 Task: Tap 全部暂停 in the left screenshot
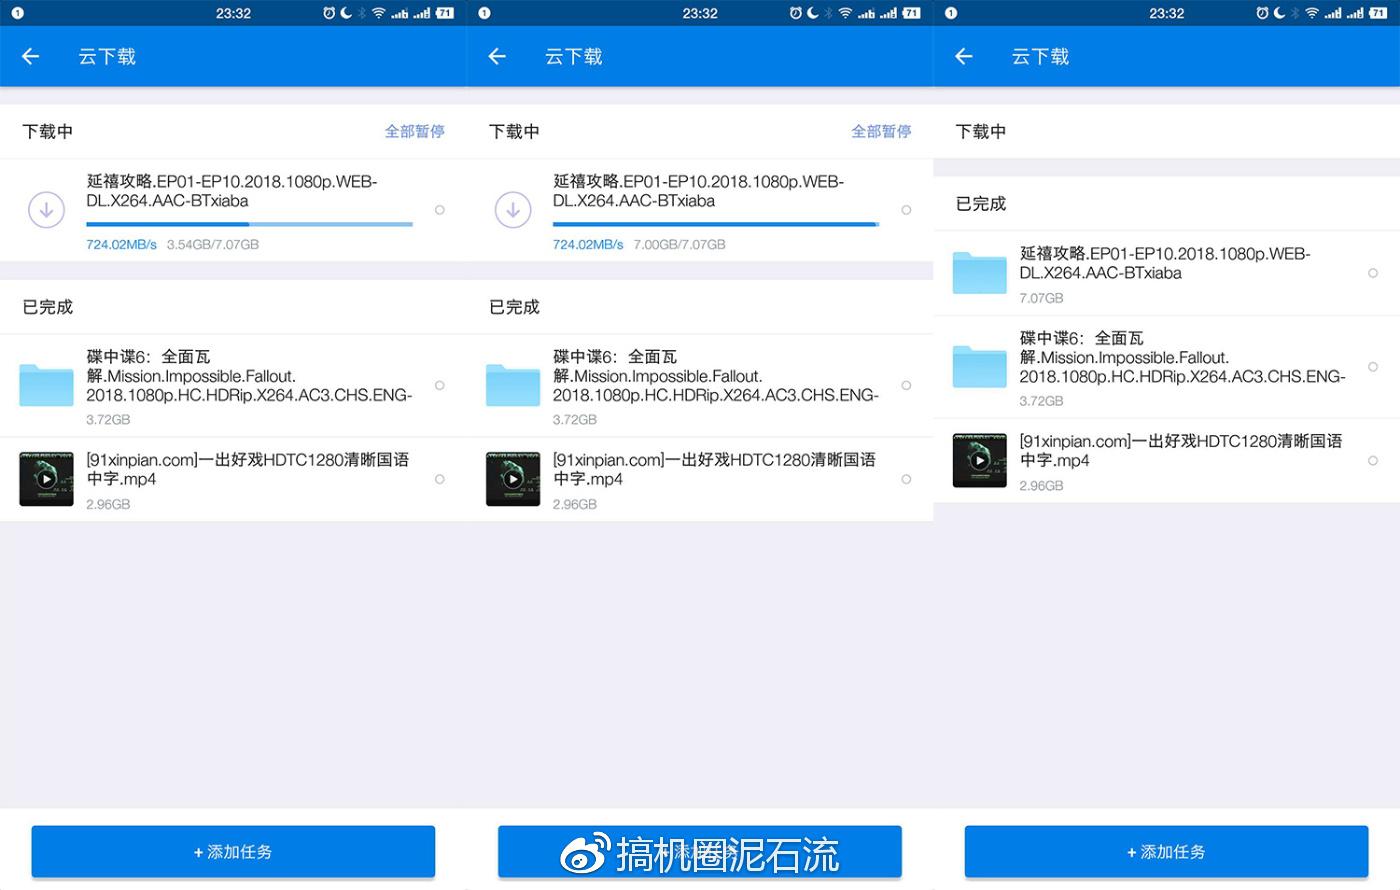coord(415,131)
